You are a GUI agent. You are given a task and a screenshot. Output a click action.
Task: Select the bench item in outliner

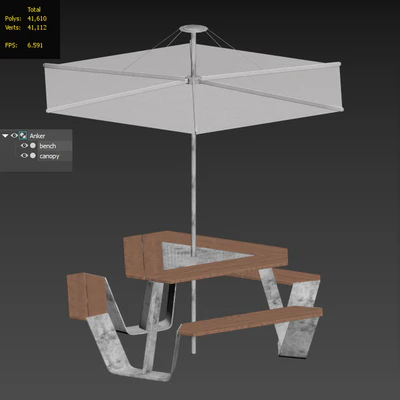coord(48,146)
